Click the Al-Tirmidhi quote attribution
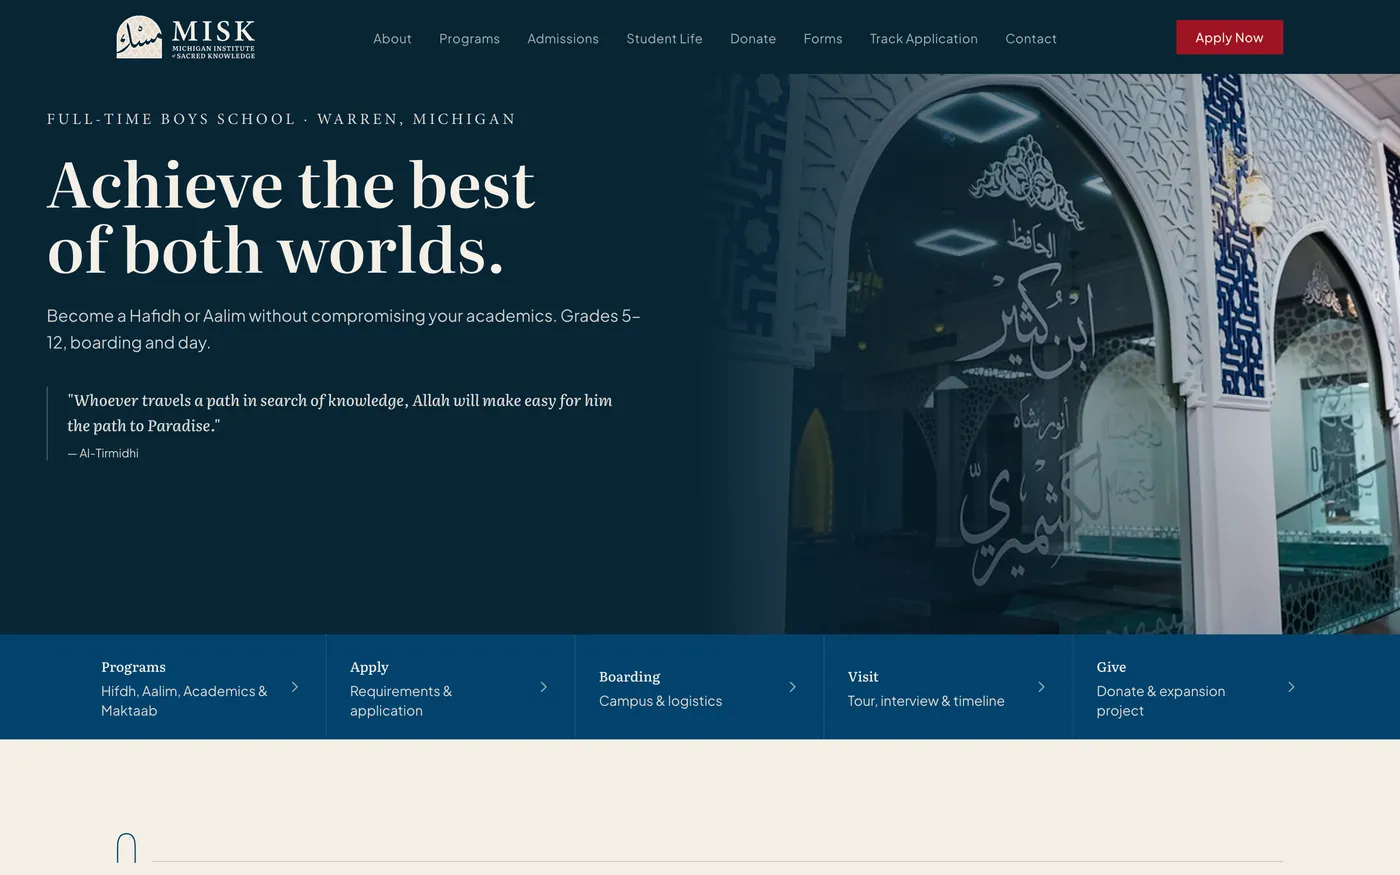The width and height of the screenshot is (1400, 875). (103, 453)
